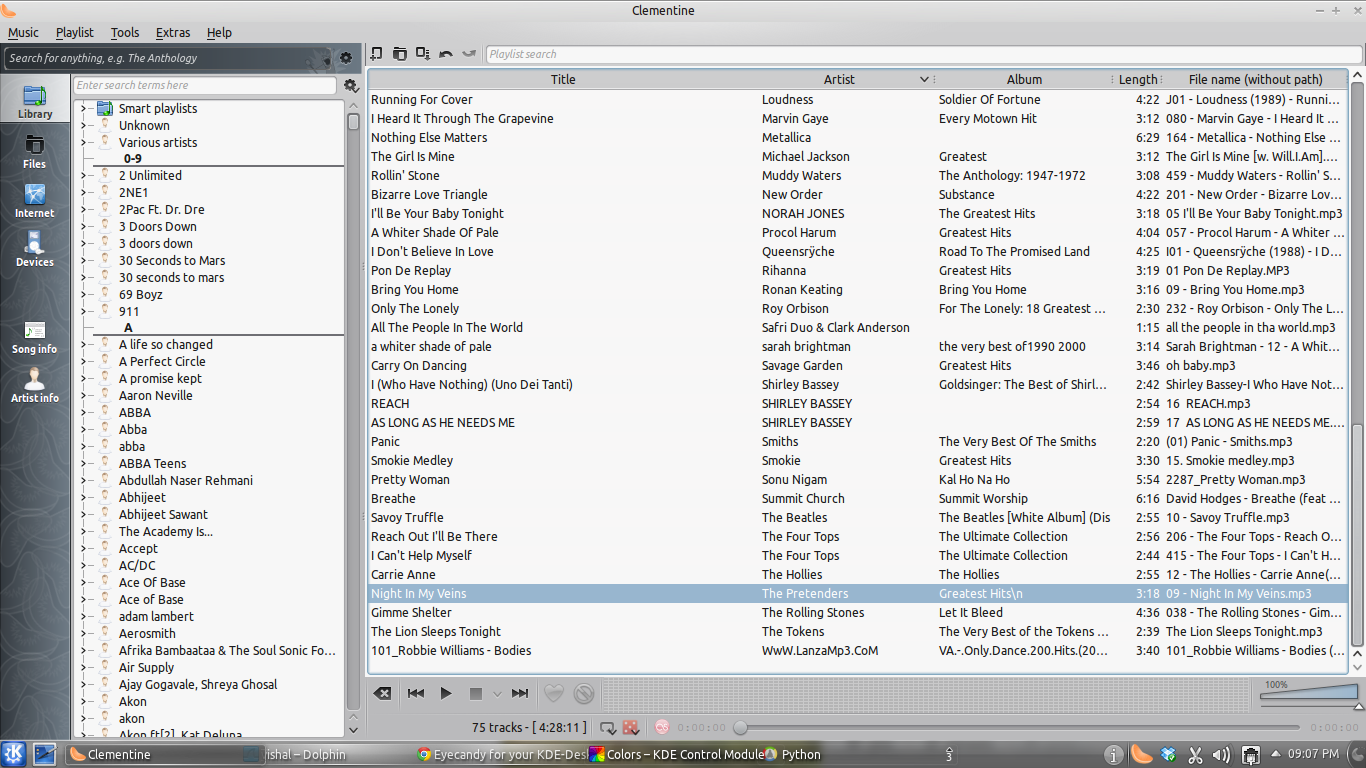1366x768 pixels.
Task: Start playback with the Play button
Action: coord(446,693)
